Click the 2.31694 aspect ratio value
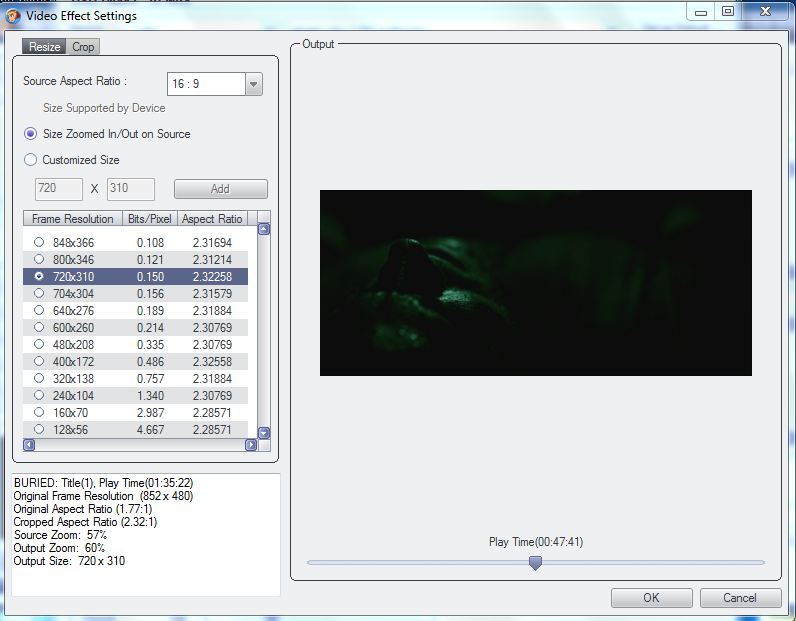This screenshot has width=796, height=621. pos(212,243)
